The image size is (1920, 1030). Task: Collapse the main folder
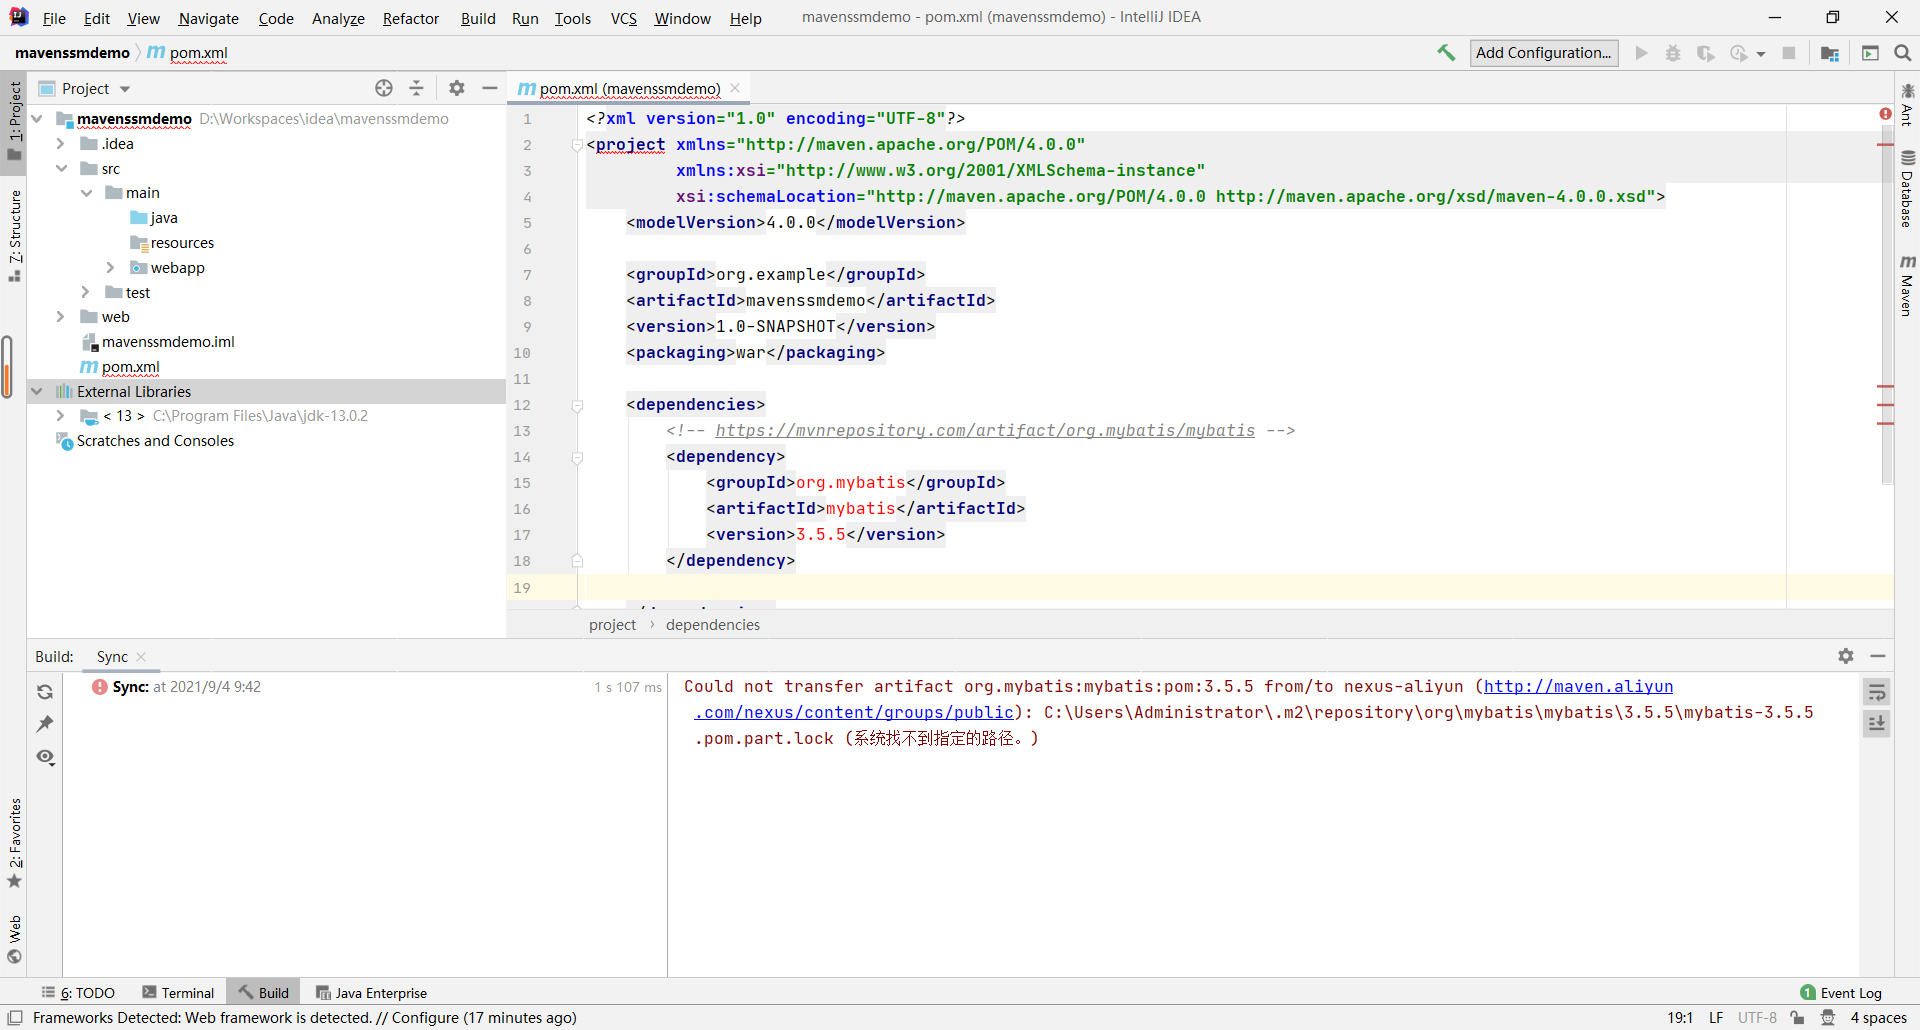click(x=86, y=193)
